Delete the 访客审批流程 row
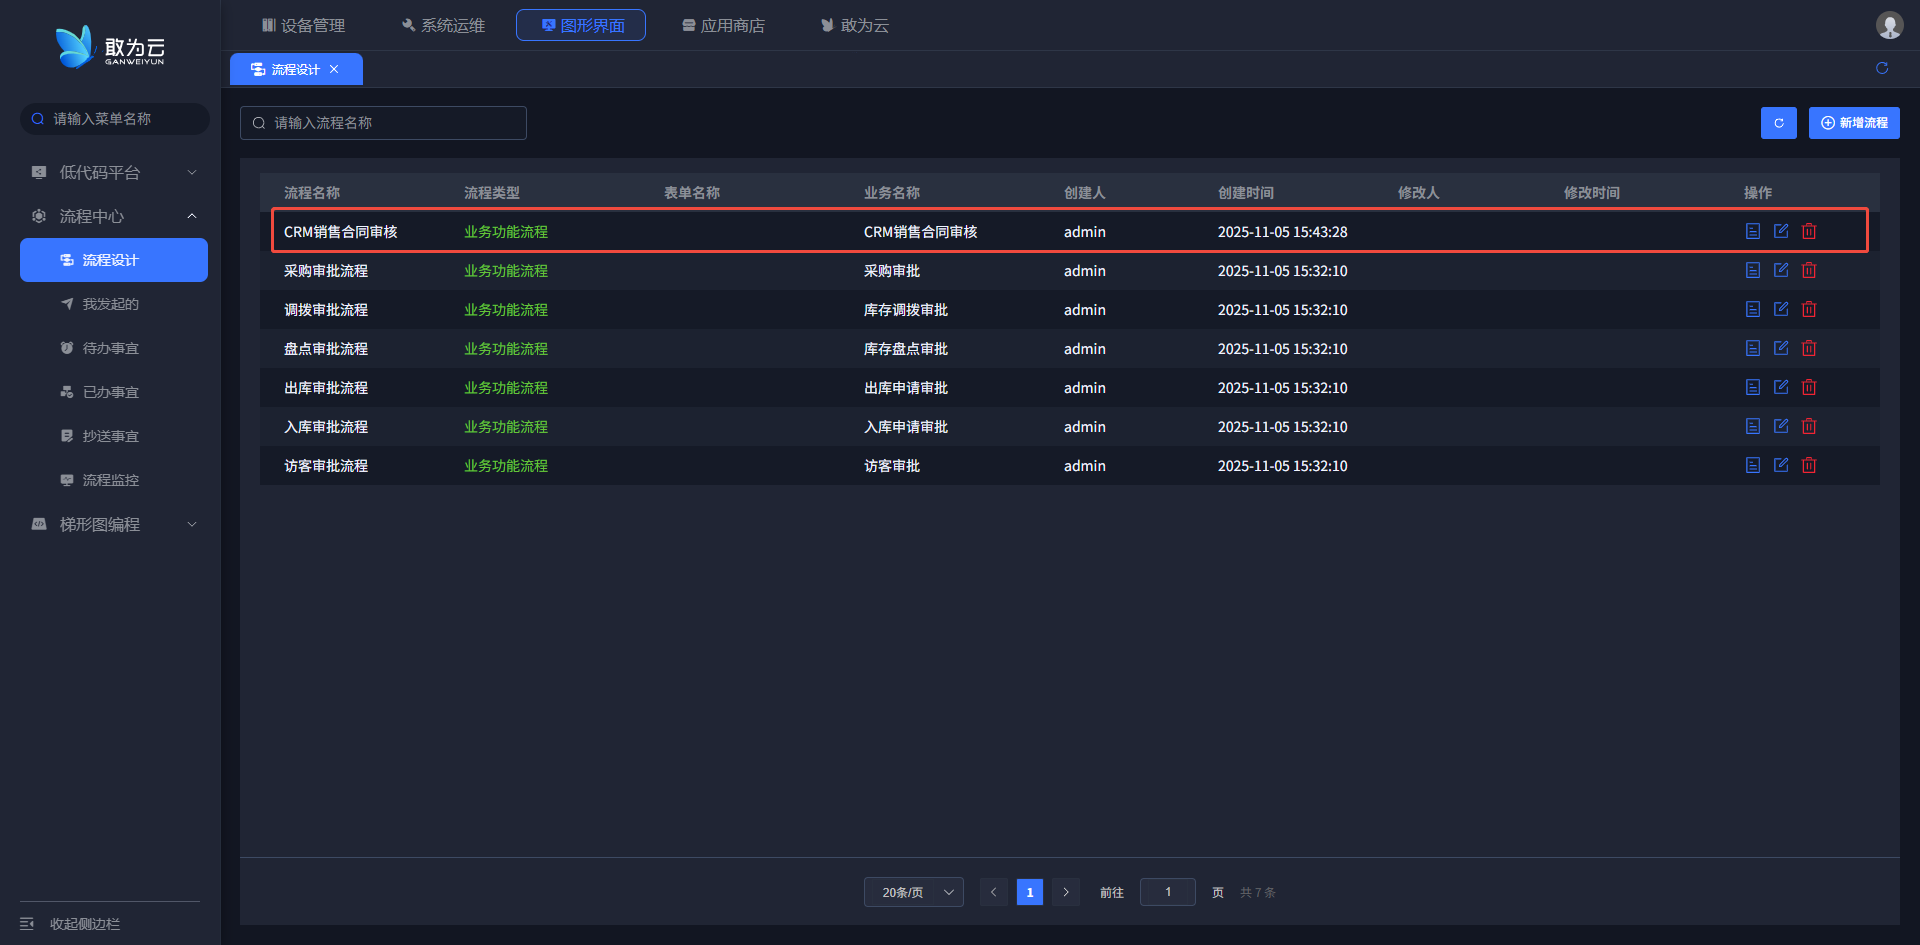This screenshot has width=1920, height=945. (1809, 465)
